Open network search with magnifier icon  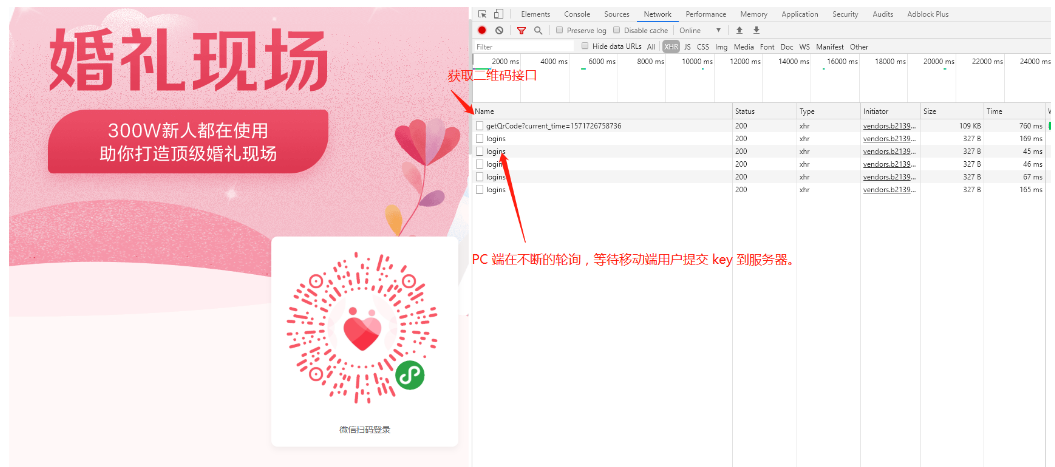click(538, 30)
